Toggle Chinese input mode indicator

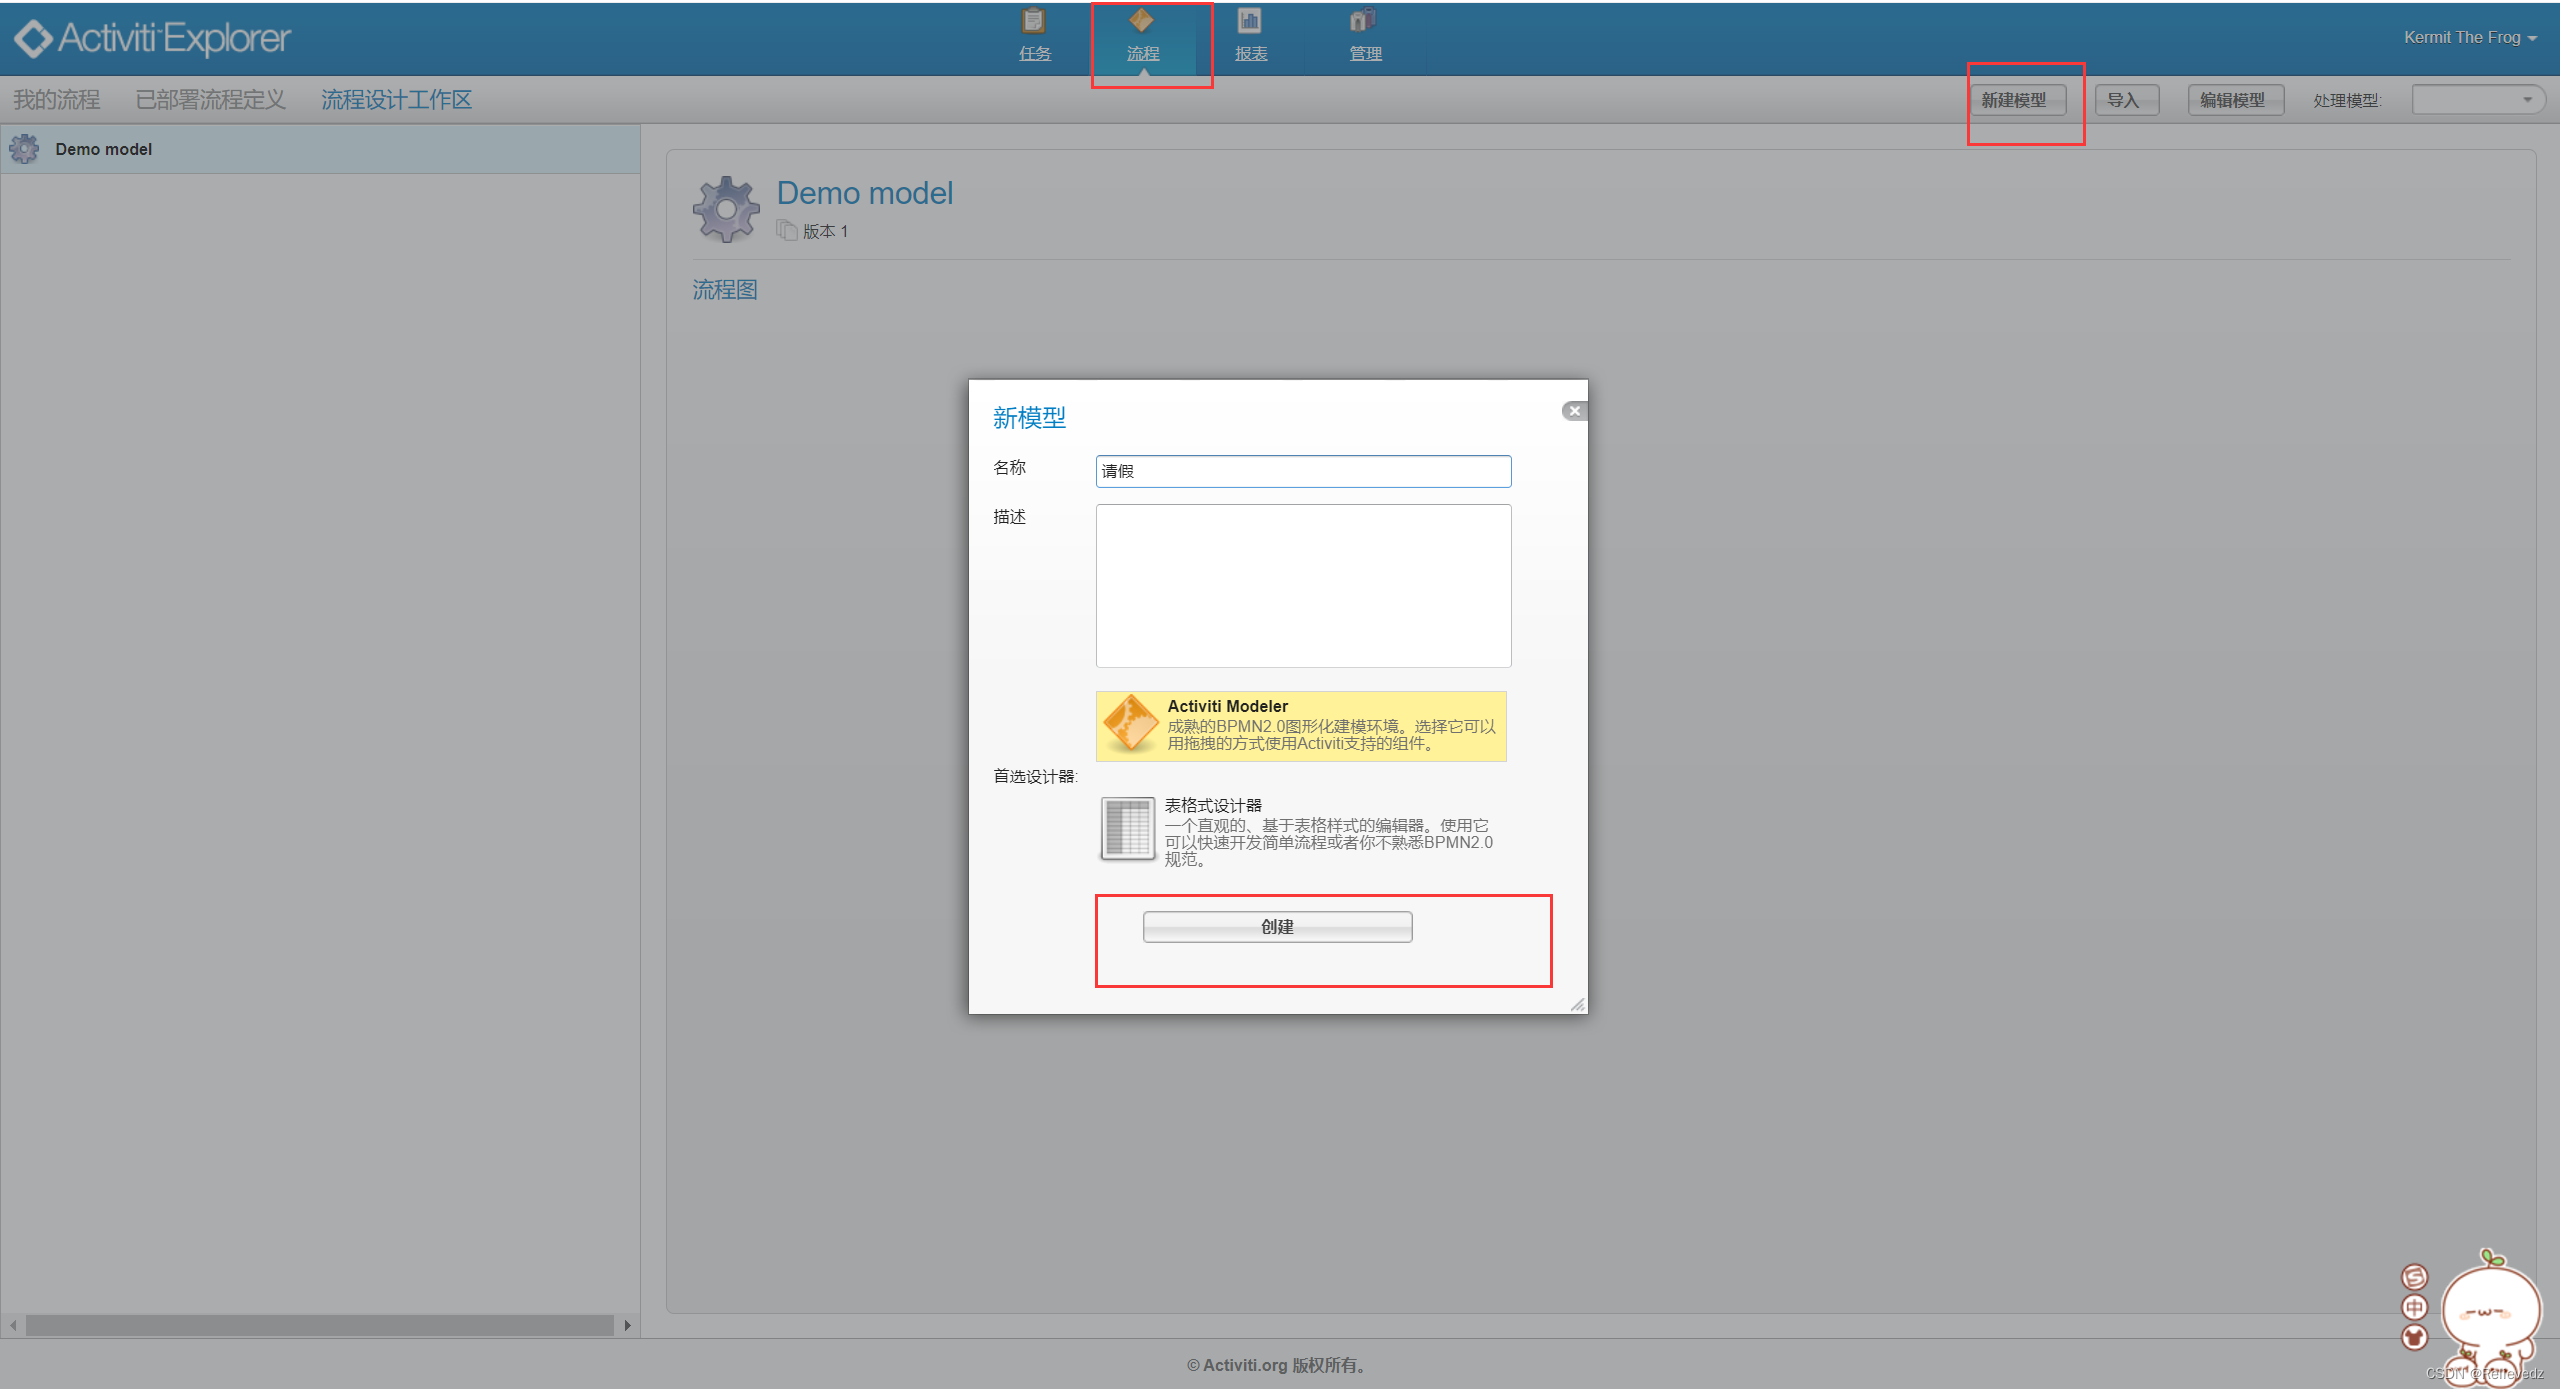(2414, 1307)
